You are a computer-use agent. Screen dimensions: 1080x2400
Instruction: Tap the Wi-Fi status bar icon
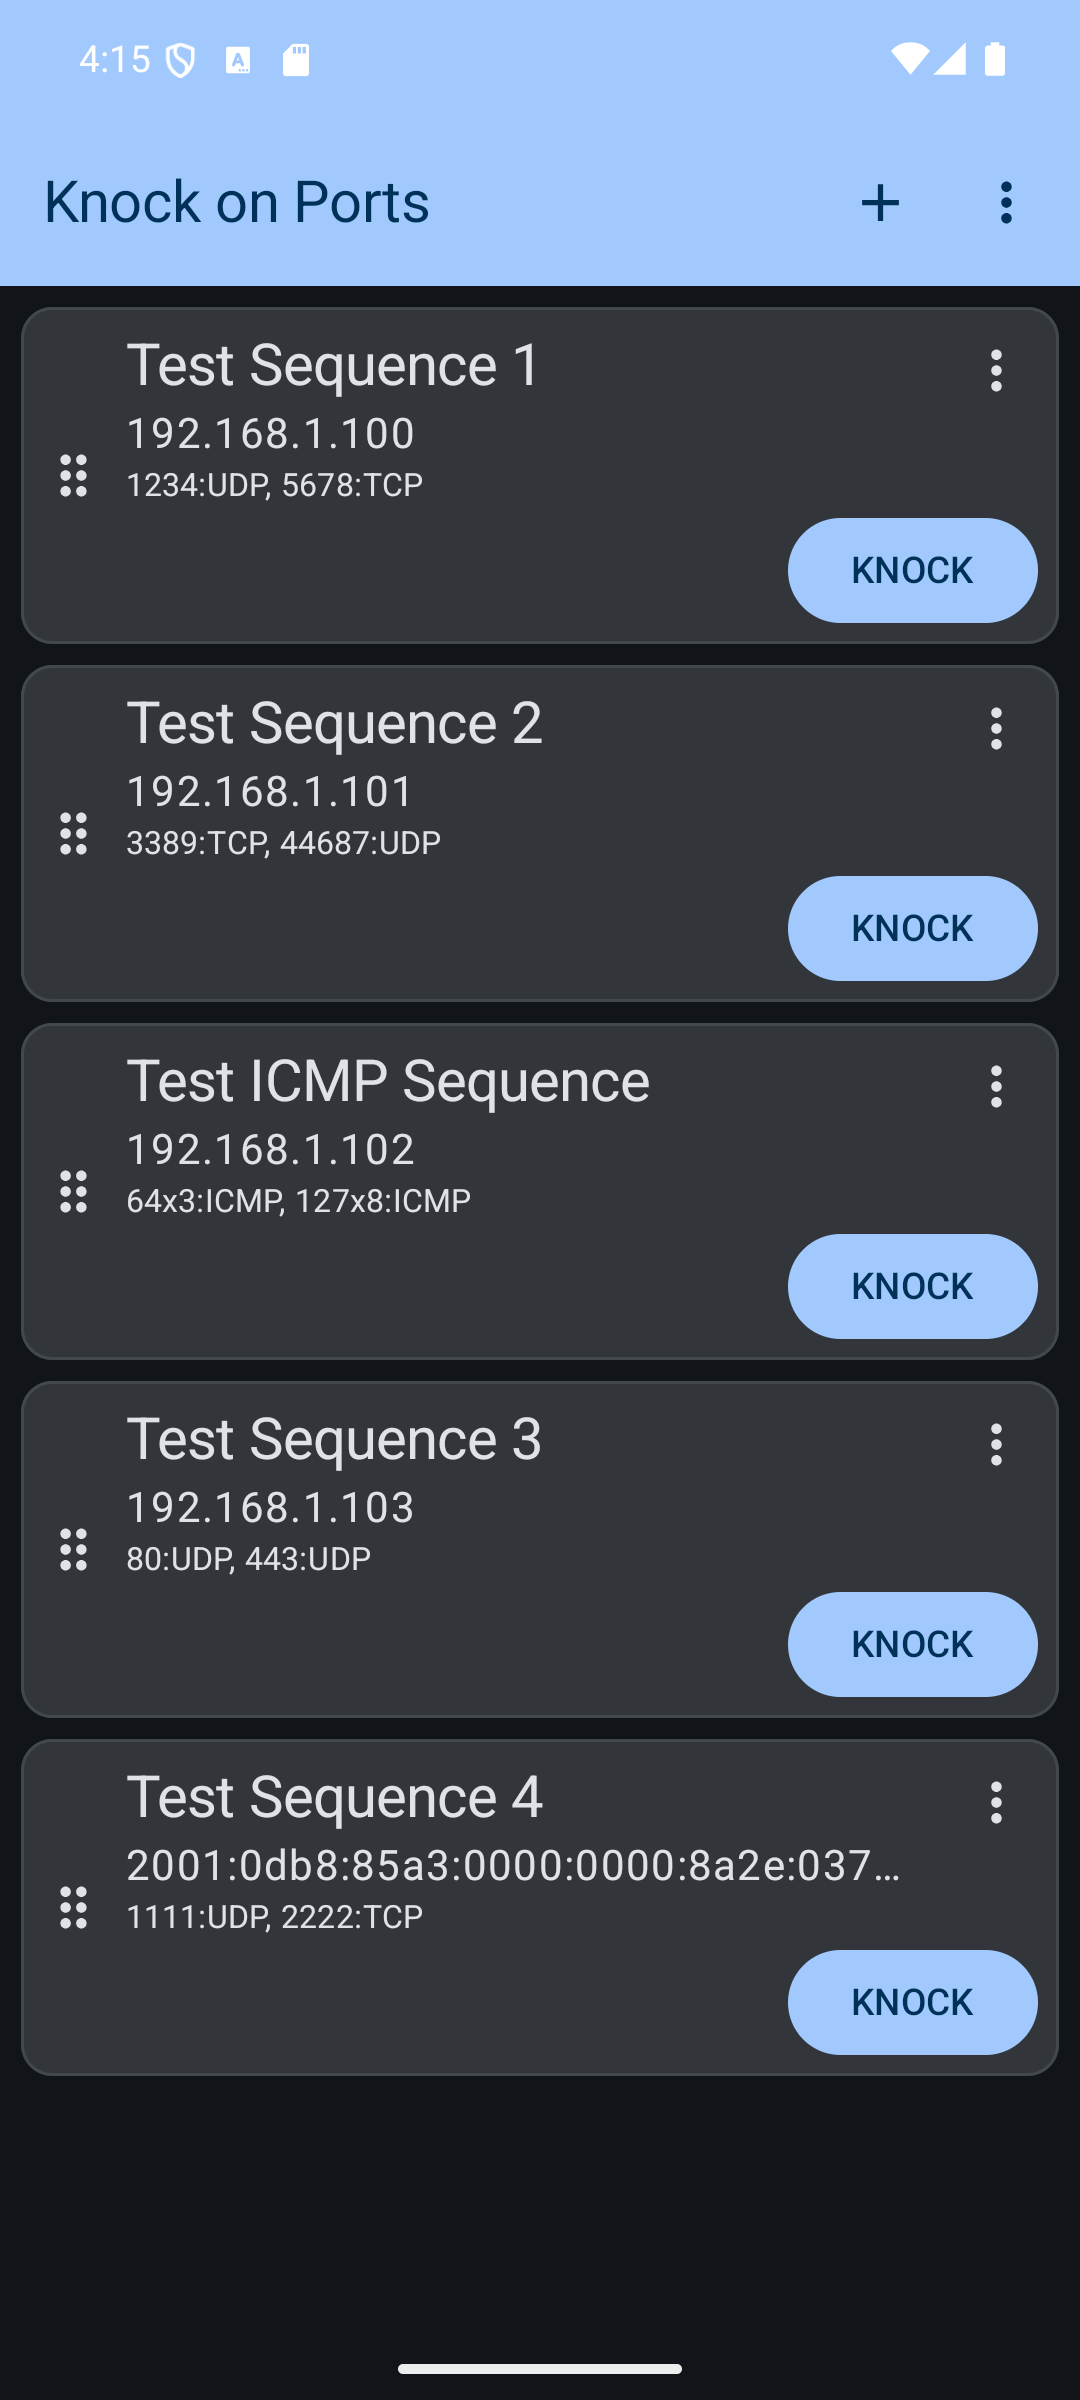click(x=908, y=59)
